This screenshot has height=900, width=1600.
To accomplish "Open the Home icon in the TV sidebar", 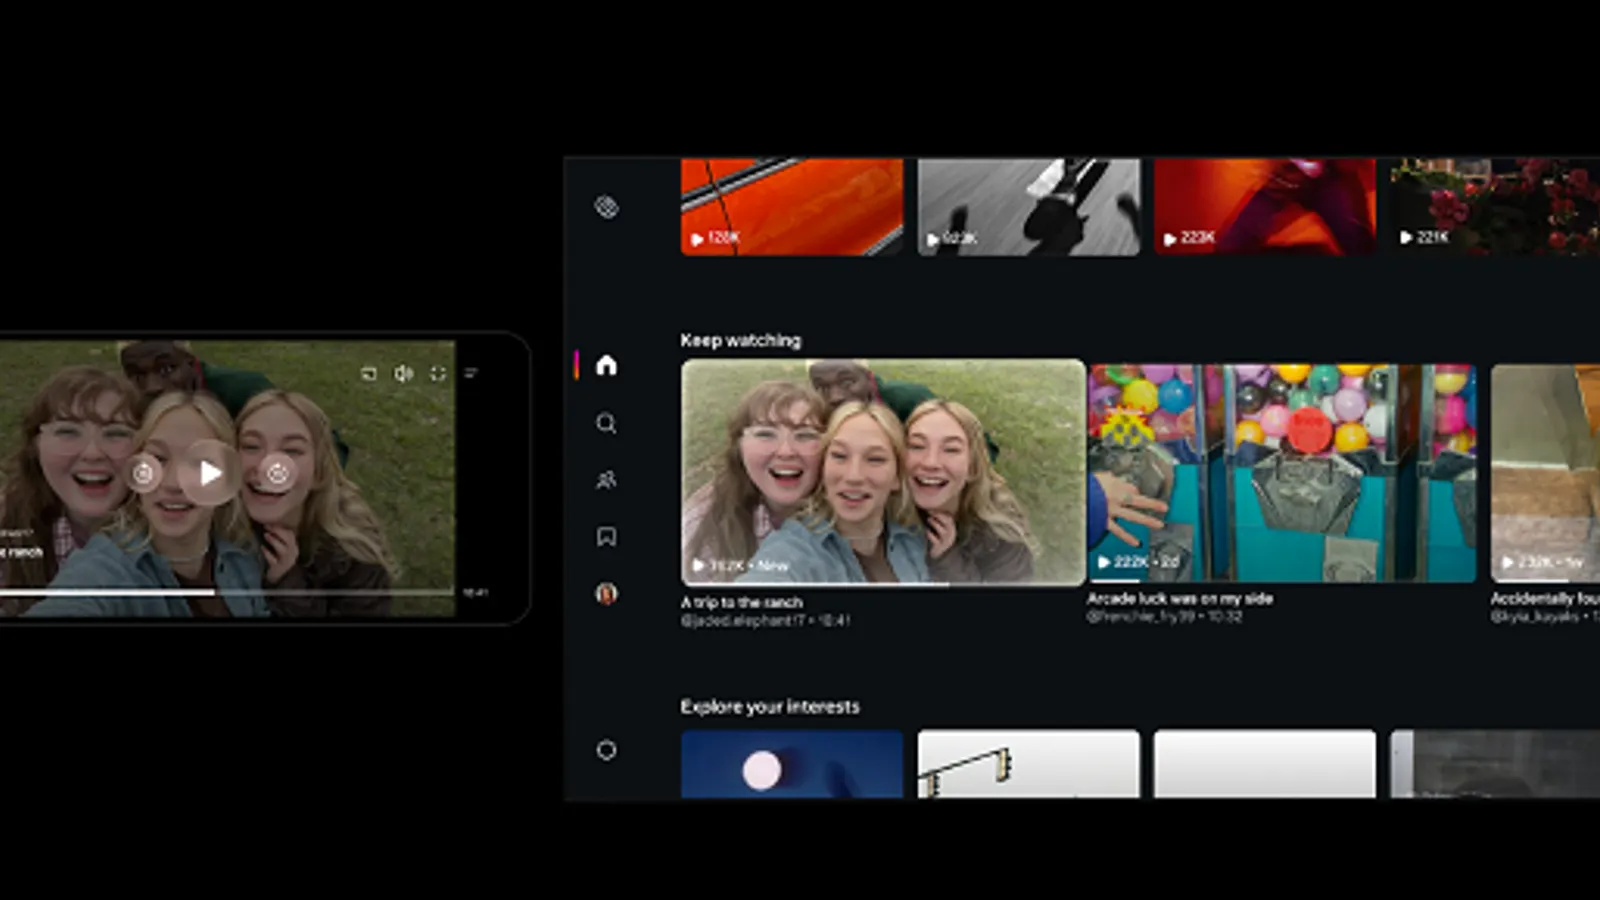I will [606, 365].
